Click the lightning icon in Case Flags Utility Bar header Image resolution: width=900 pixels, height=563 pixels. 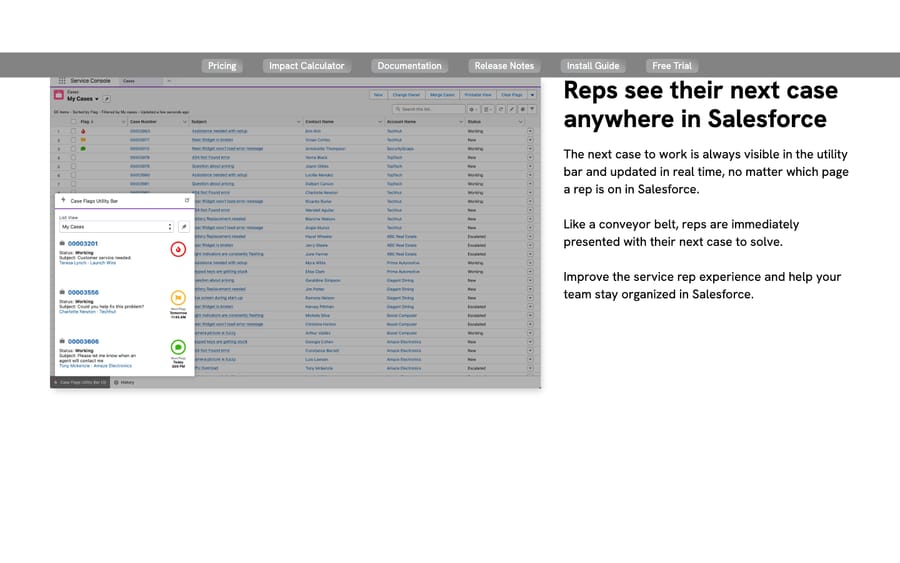[63, 200]
